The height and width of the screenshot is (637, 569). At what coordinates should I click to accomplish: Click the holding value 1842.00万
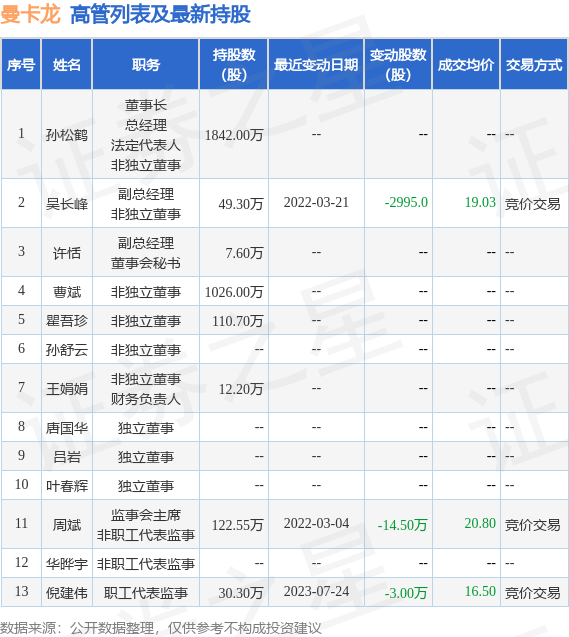pos(234,135)
